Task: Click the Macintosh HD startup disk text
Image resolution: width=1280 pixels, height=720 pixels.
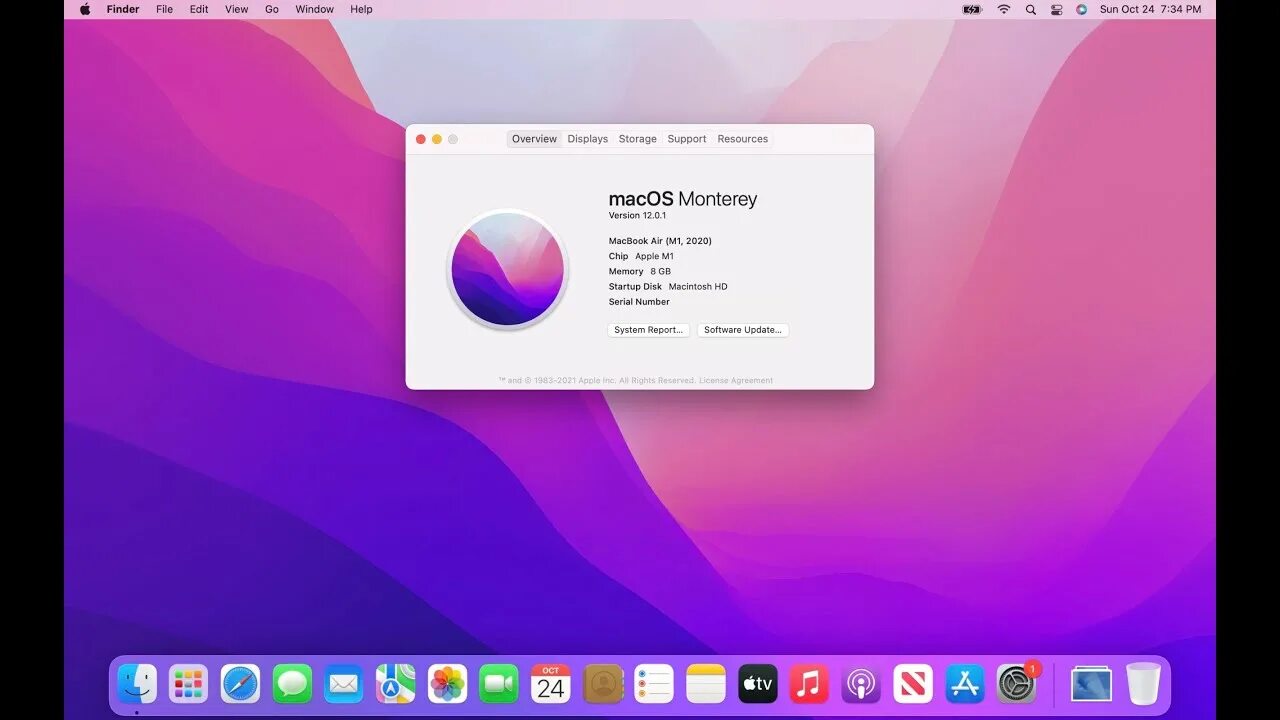Action: [x=698, y=287]
